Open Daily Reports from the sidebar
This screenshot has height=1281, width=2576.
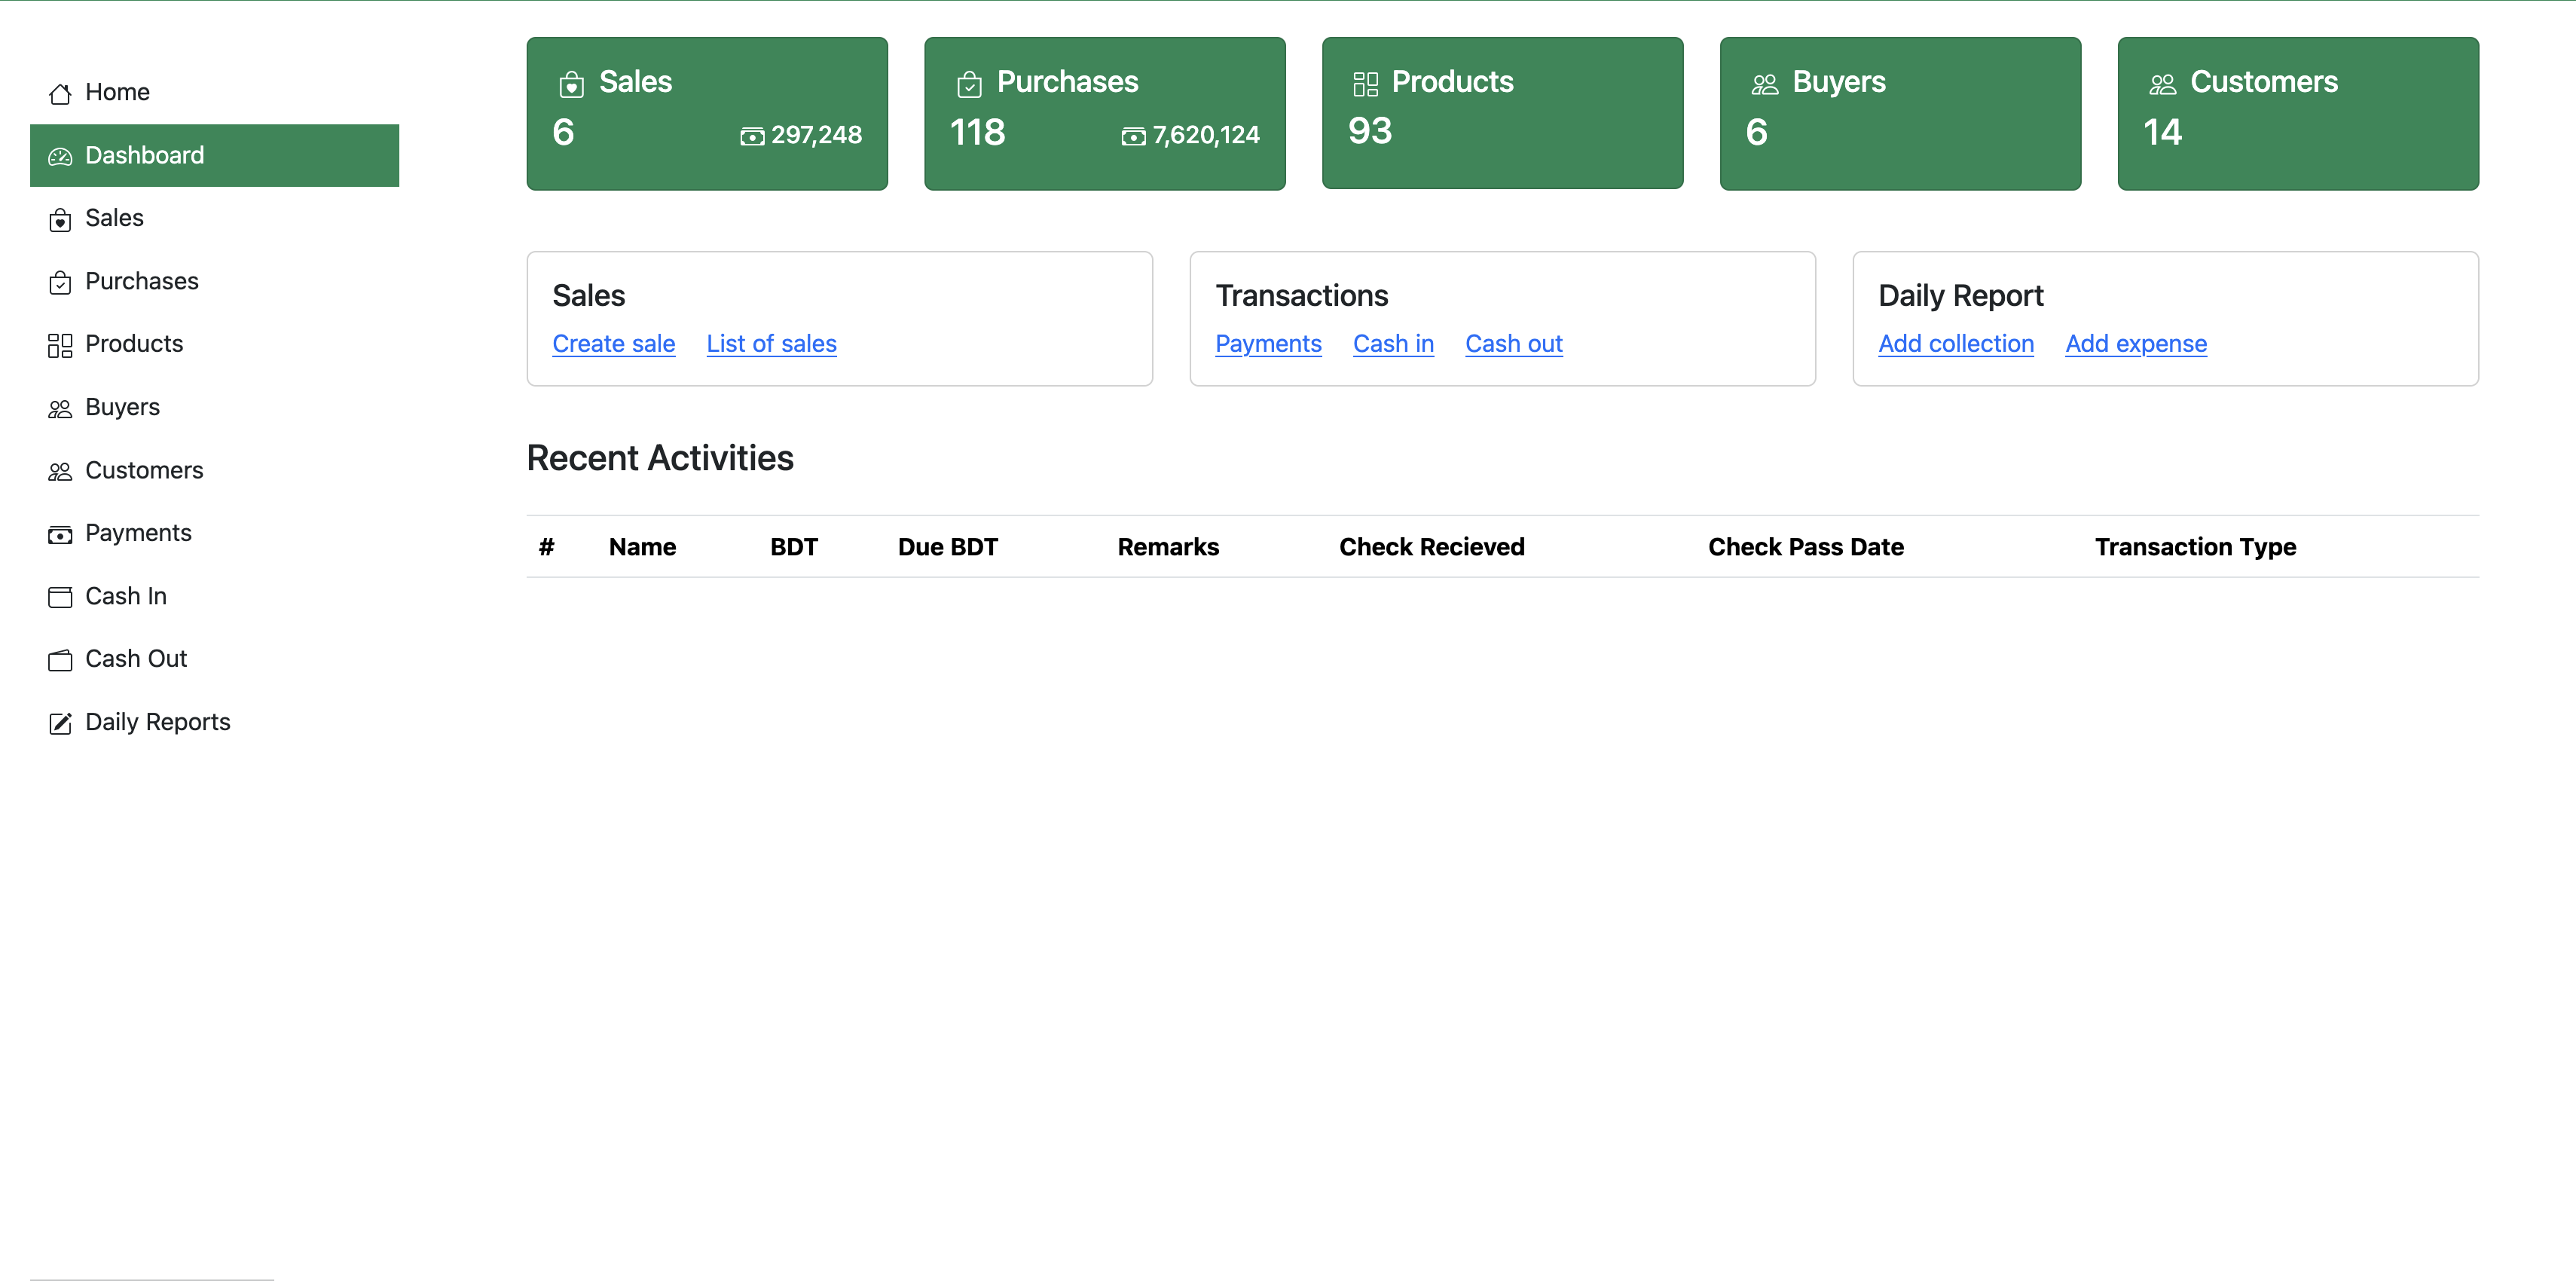[x=214, y=722]
